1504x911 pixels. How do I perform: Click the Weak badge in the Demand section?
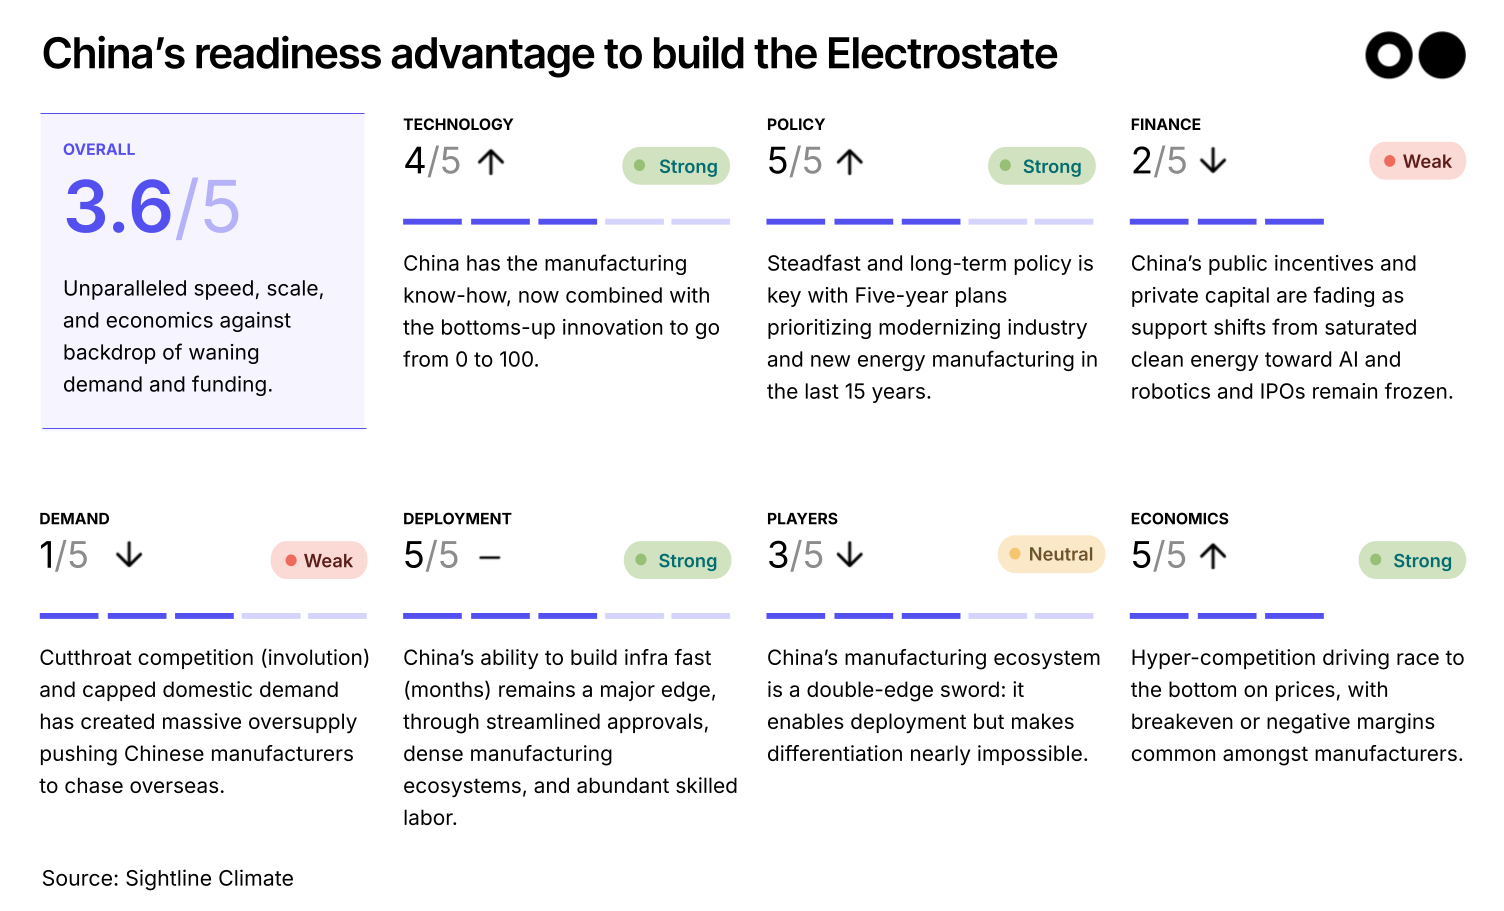(x=319, y=561)
